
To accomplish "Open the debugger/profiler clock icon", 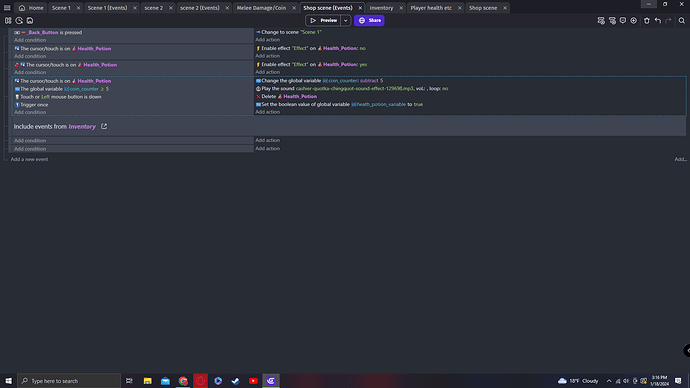I will click(x=19, y=20).
